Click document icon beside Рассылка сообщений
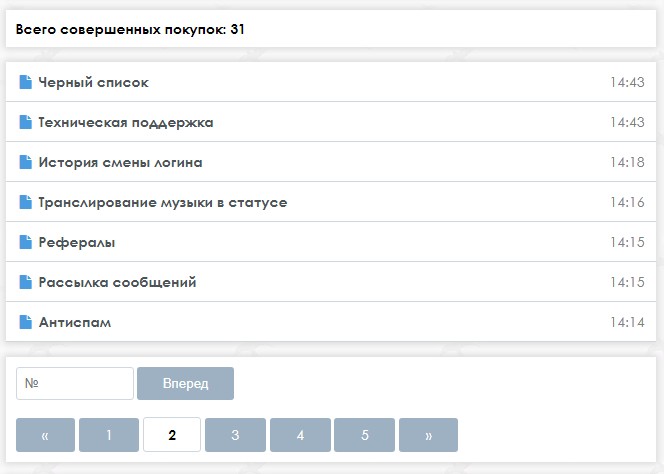This screenshot has height=474, width=664. (25, 282)
